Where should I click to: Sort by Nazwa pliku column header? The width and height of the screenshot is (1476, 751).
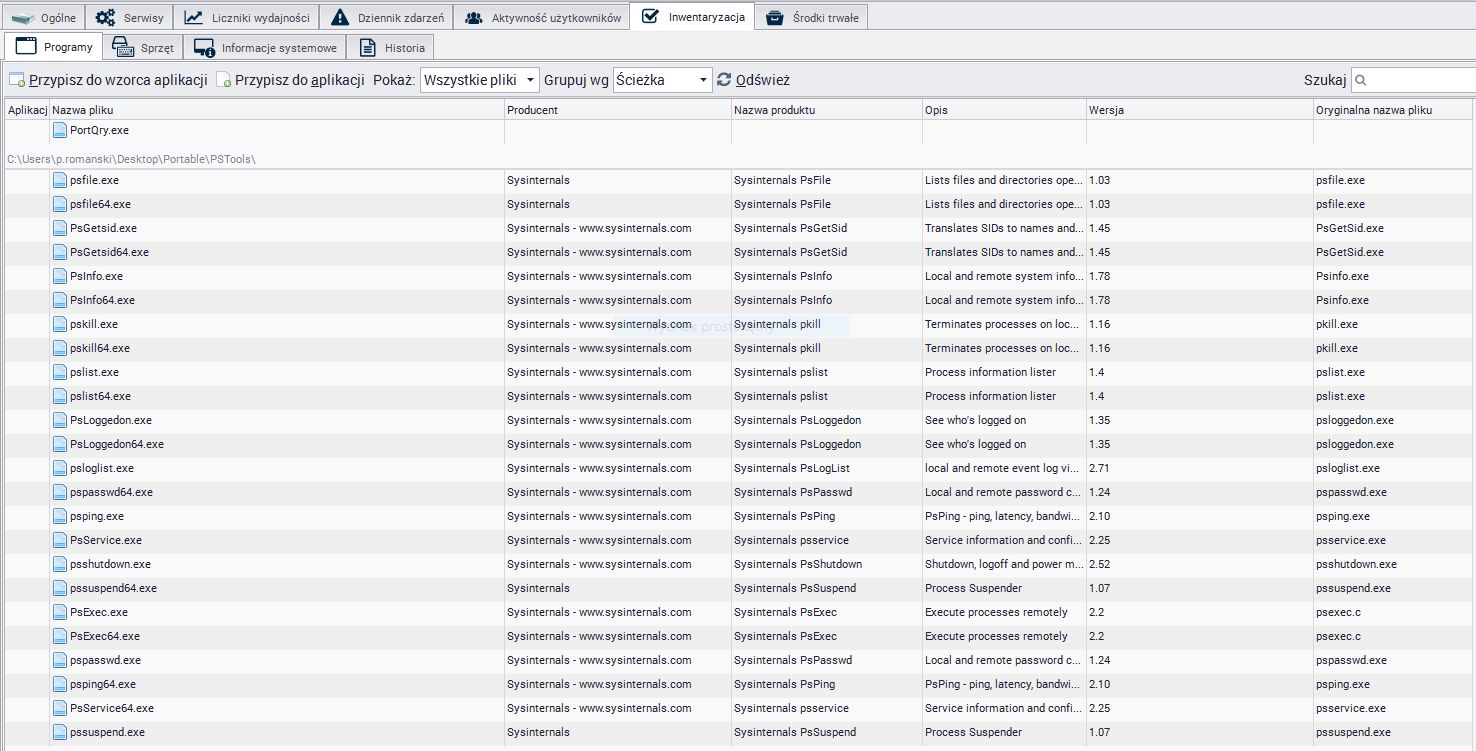[277, 110]
